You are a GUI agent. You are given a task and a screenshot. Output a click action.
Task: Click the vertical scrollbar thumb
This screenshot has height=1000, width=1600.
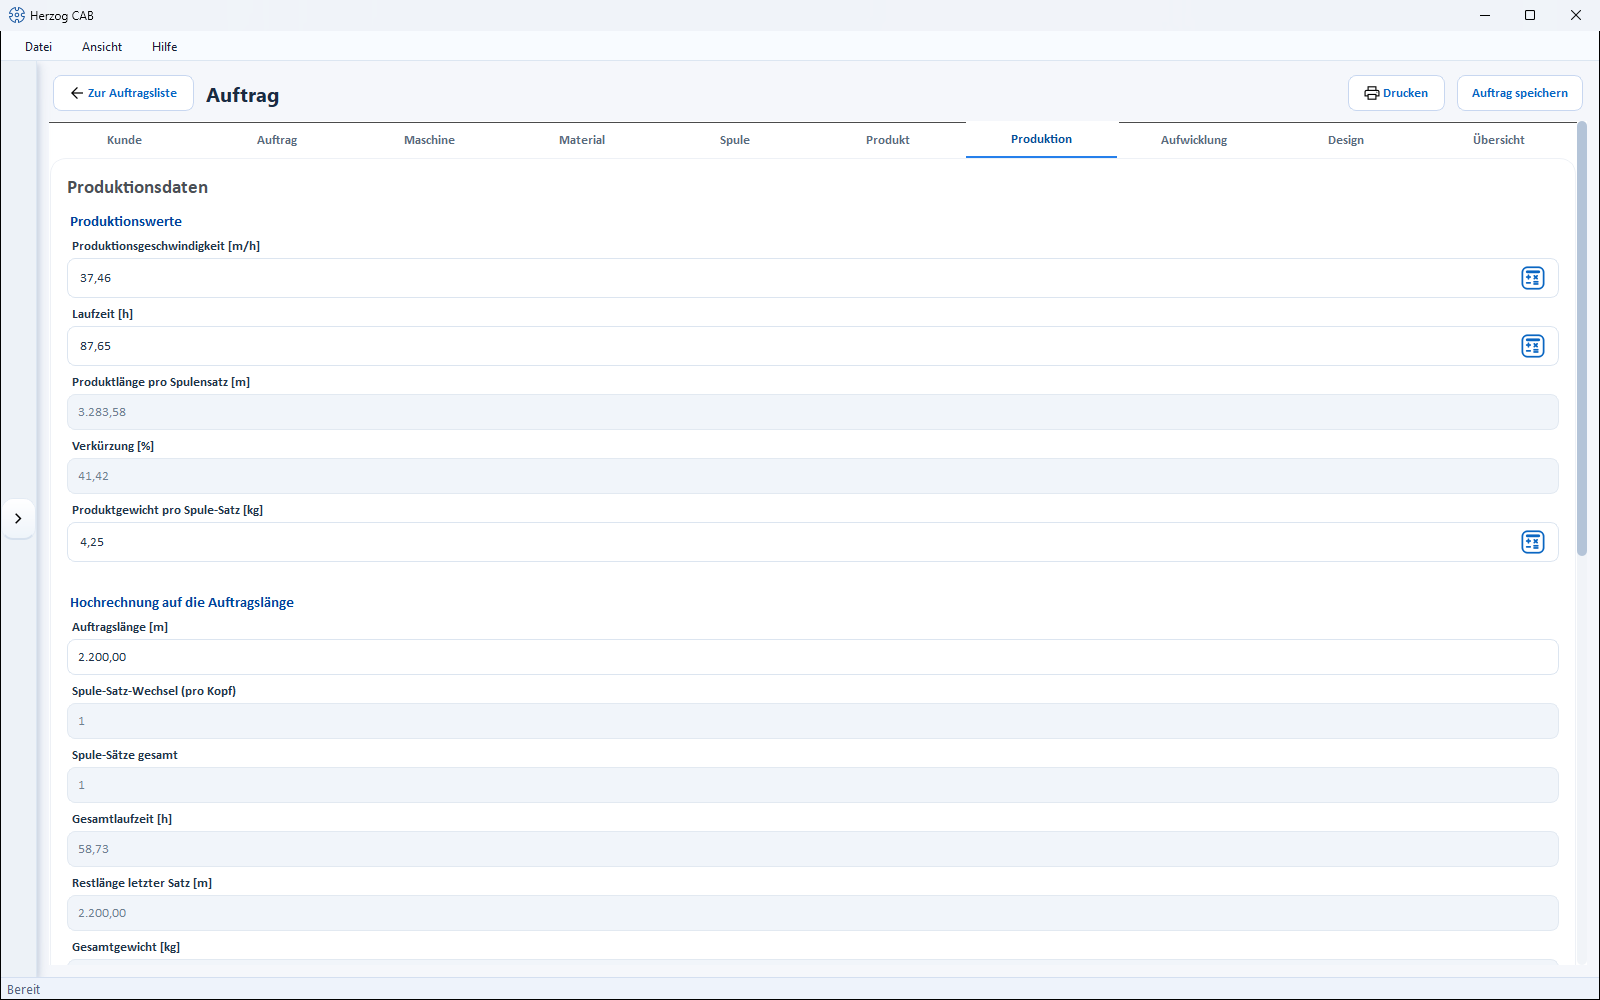1581,338
